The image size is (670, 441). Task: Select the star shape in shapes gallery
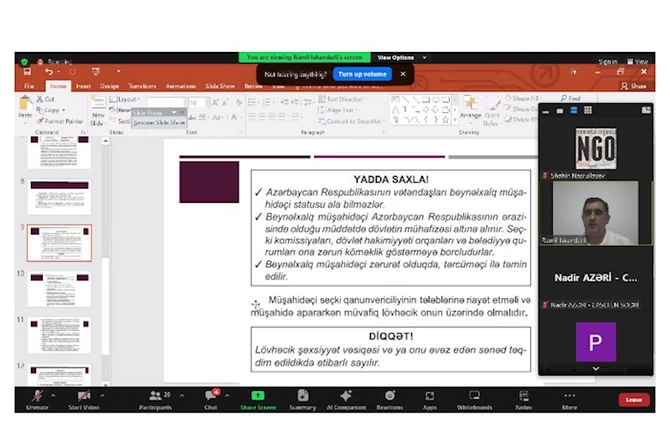point(445,120)
